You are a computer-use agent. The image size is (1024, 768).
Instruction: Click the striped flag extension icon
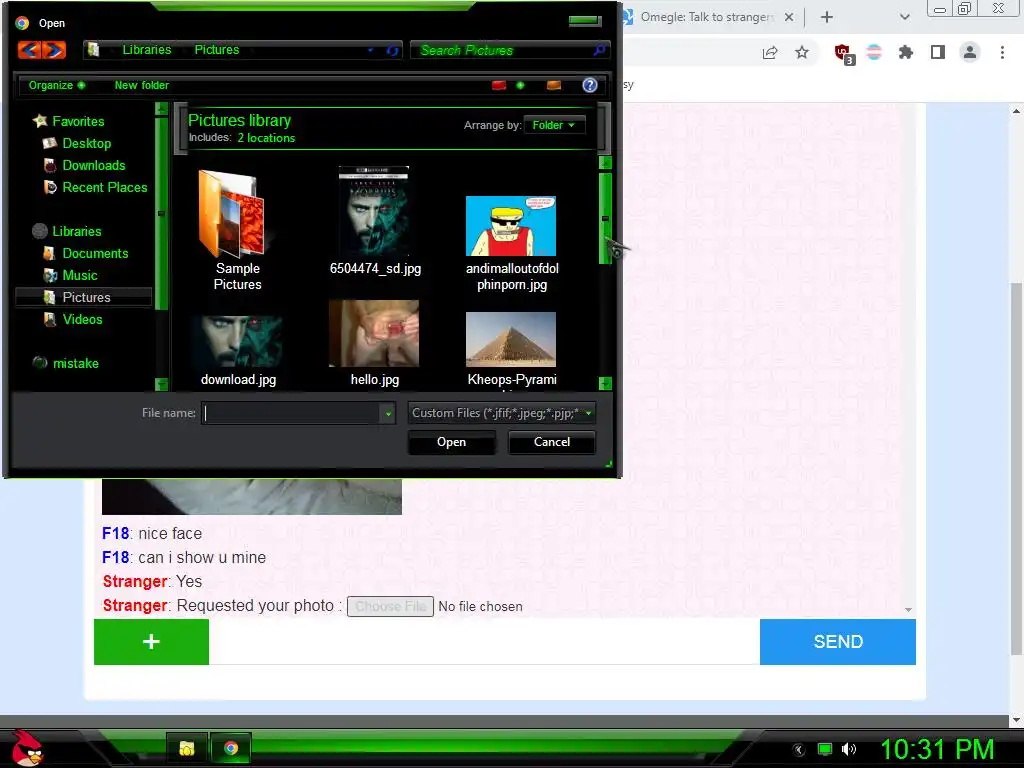pyautogui.click(x=874, y=52)
